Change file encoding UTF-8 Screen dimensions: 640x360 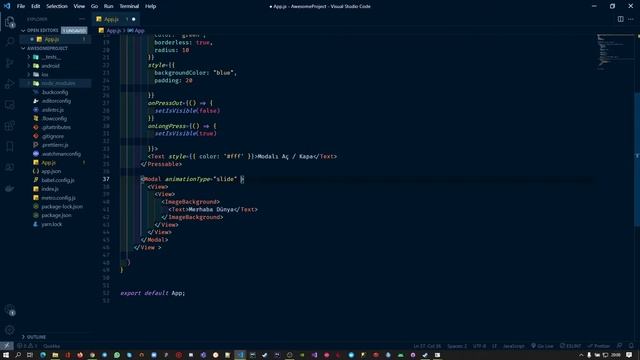479,346
